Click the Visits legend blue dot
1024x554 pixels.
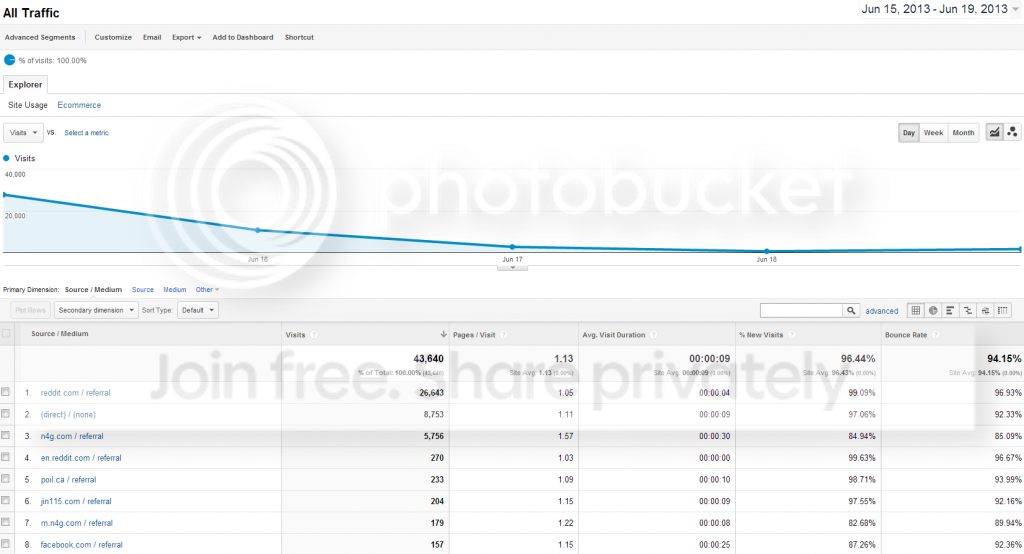pos(7,158)
